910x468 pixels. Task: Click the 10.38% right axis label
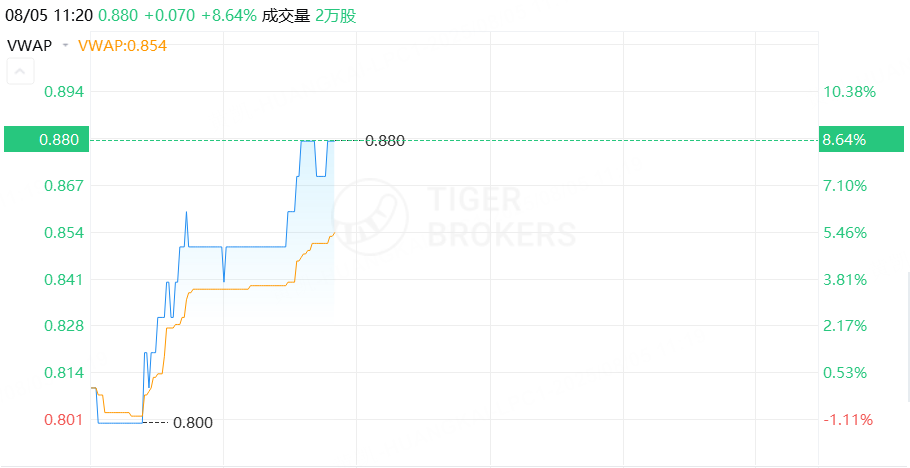point(849,91)
